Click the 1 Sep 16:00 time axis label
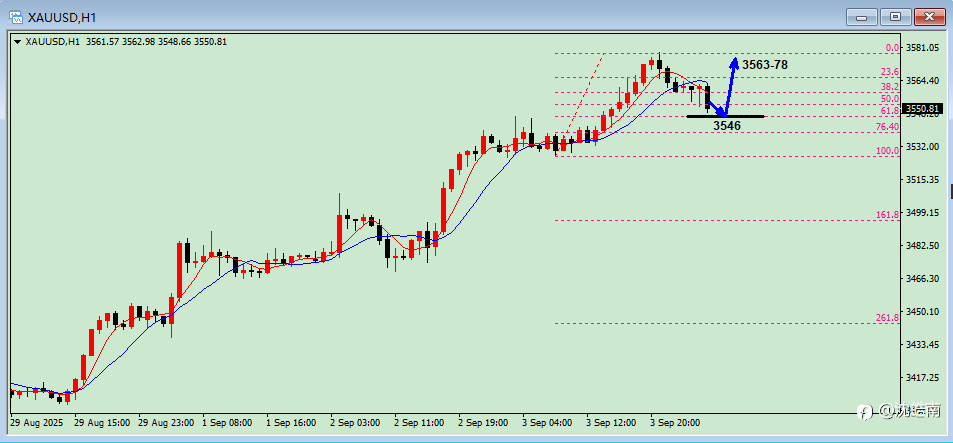Viewport: 953px width, 443px height. point(292,422)
